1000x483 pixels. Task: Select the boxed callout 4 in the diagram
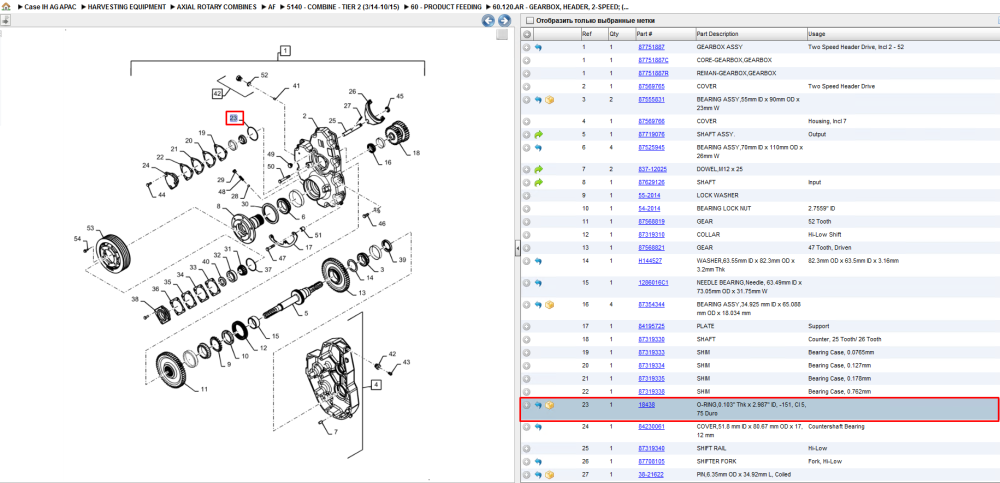(376, 385)
